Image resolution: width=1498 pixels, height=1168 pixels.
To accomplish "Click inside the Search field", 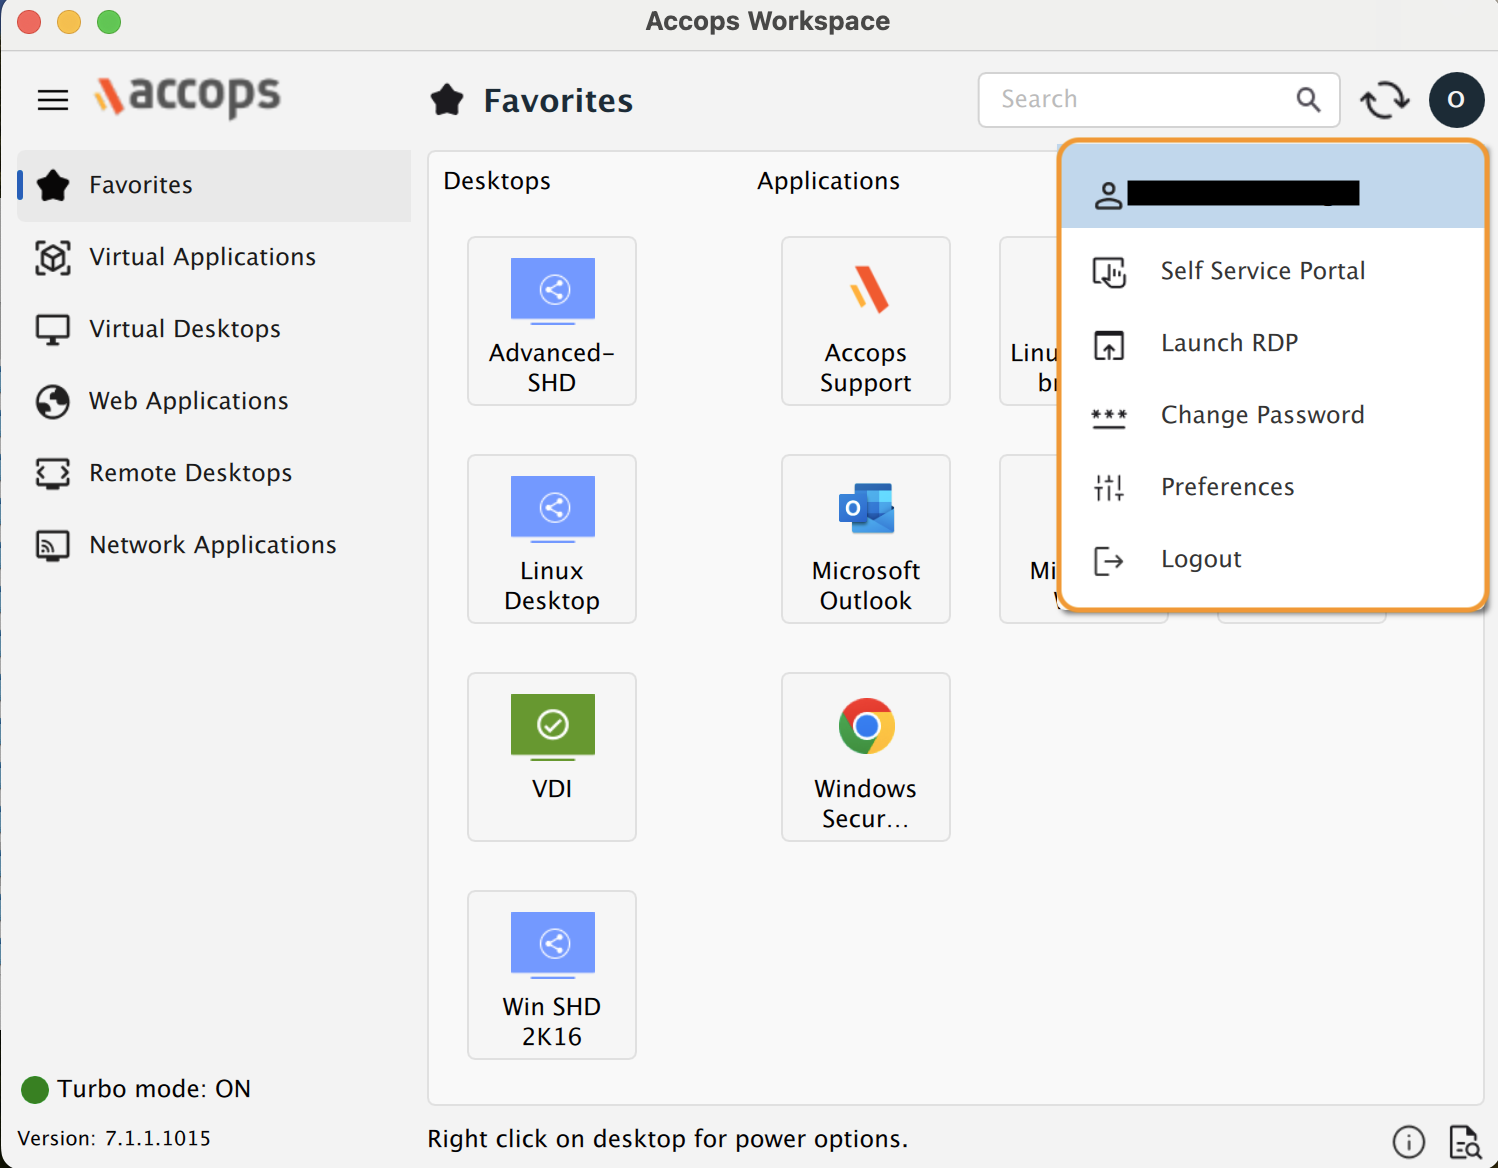I will 1140,100.
